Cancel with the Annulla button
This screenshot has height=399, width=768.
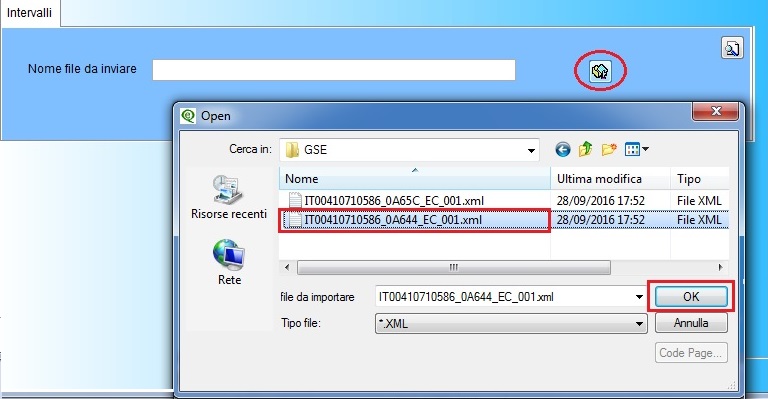(691, 323)
